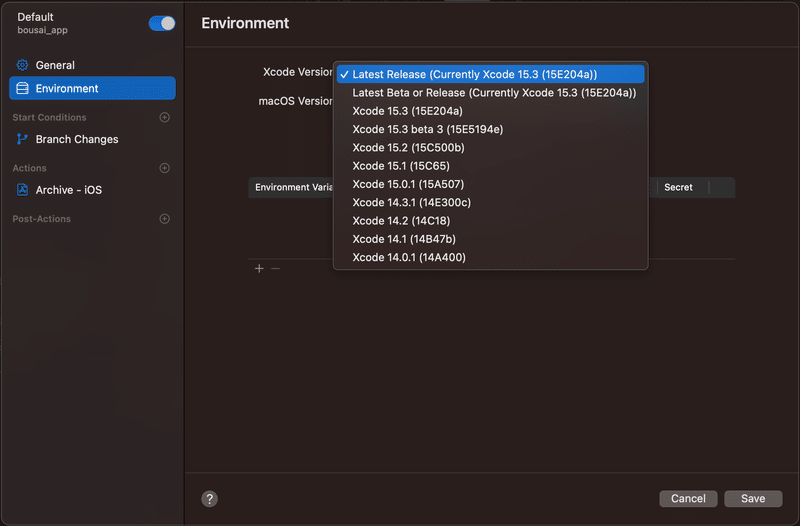The image size is (800, 526).
Task: Remove the selected environment variable
Action: coord(276,269)
